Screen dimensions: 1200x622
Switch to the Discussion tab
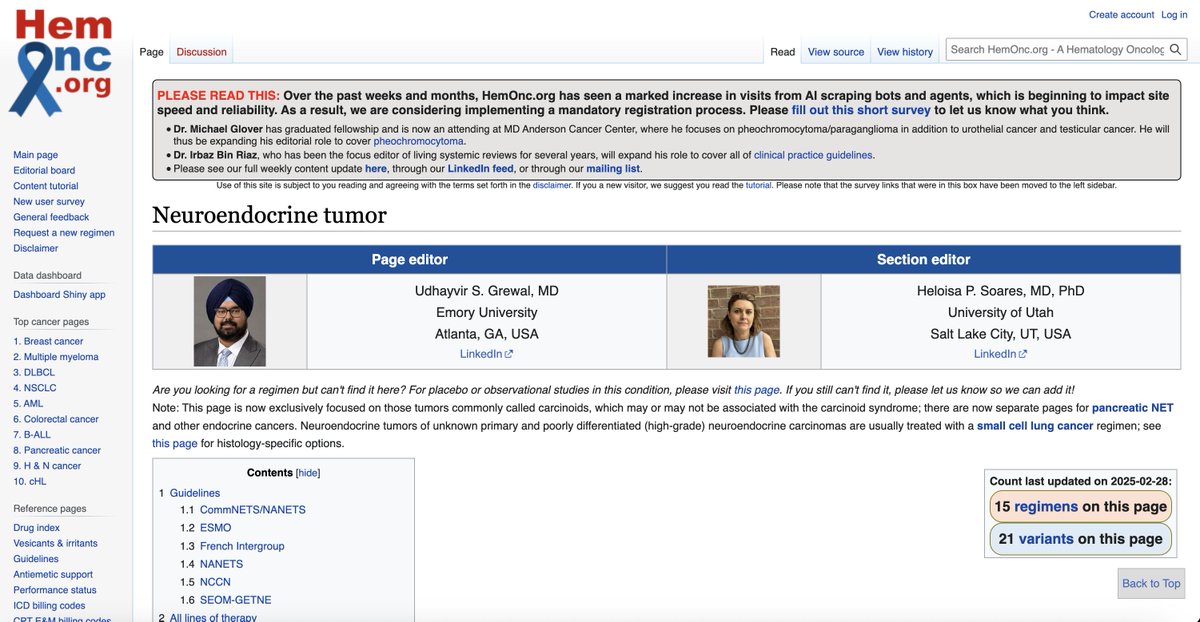(x=202, y=52)
